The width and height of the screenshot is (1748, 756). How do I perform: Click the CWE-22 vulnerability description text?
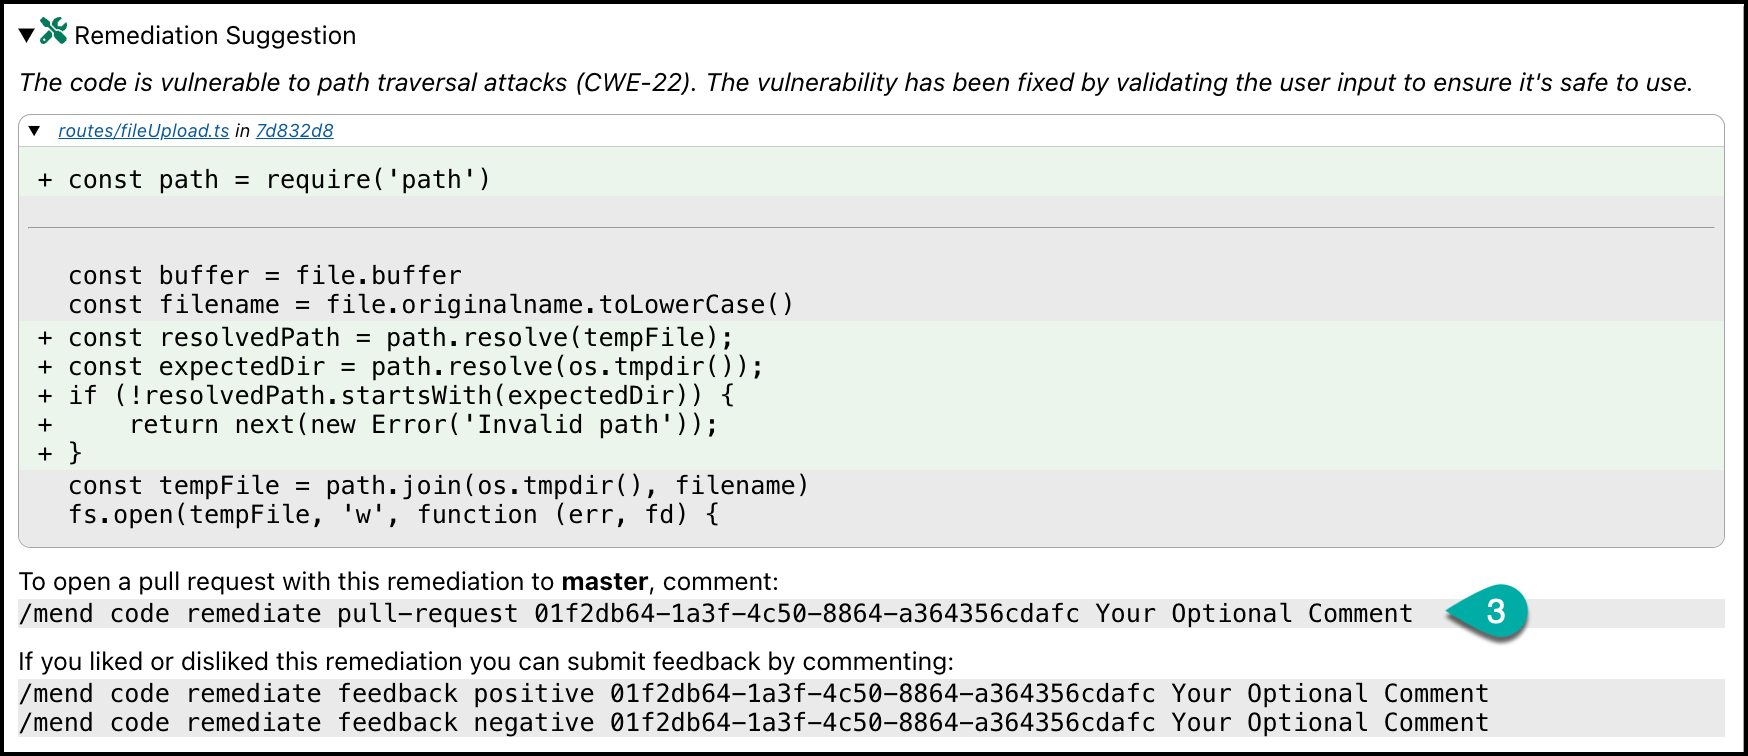[855, 83]
